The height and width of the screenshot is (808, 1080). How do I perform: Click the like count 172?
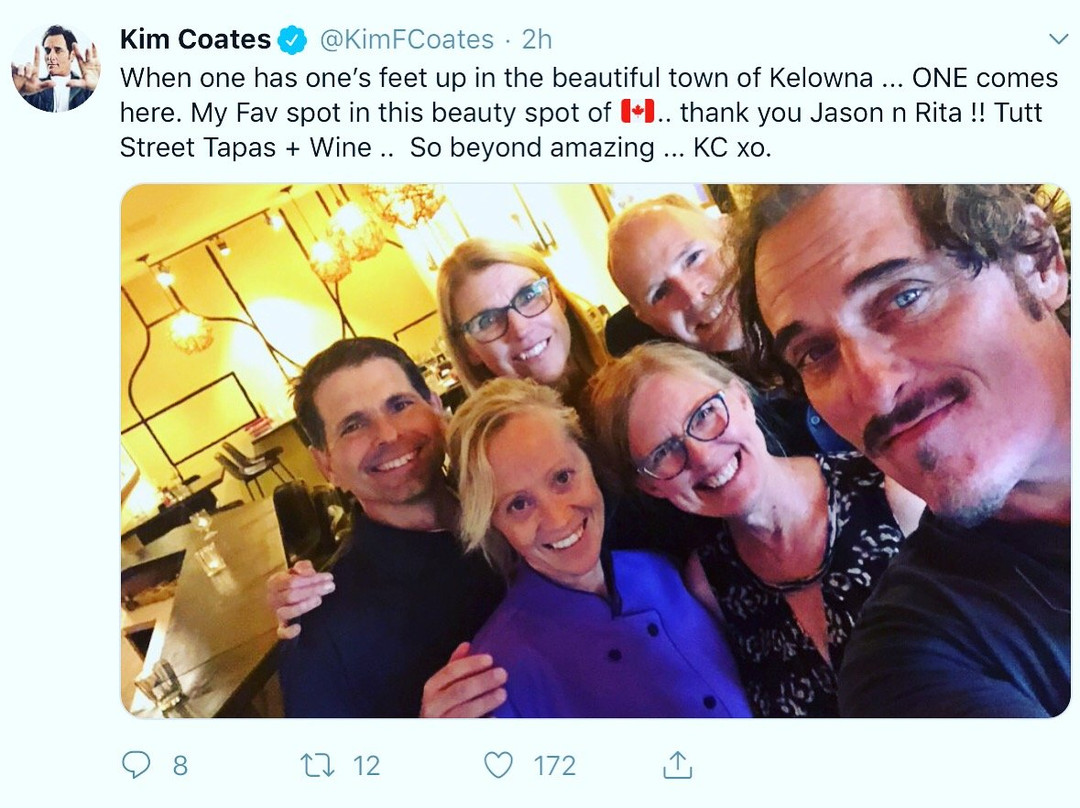coord(554,766)
